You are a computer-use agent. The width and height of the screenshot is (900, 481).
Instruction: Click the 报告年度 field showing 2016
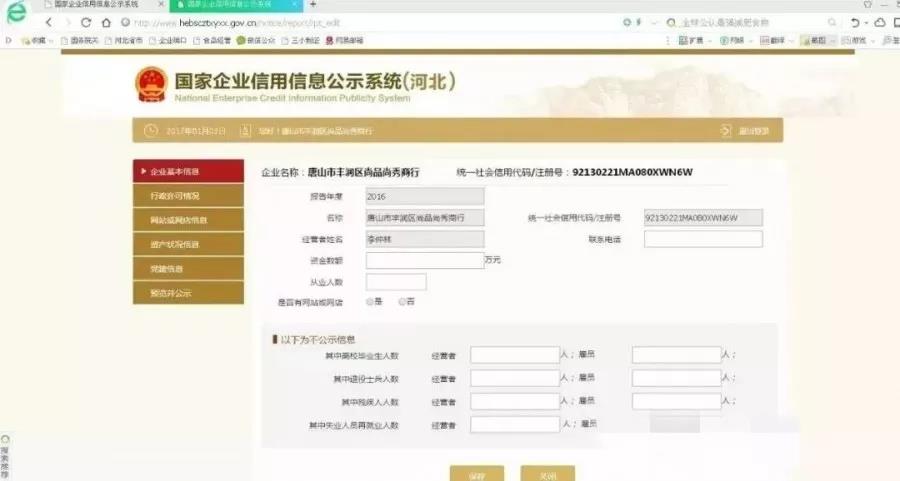tap(425, 196)
